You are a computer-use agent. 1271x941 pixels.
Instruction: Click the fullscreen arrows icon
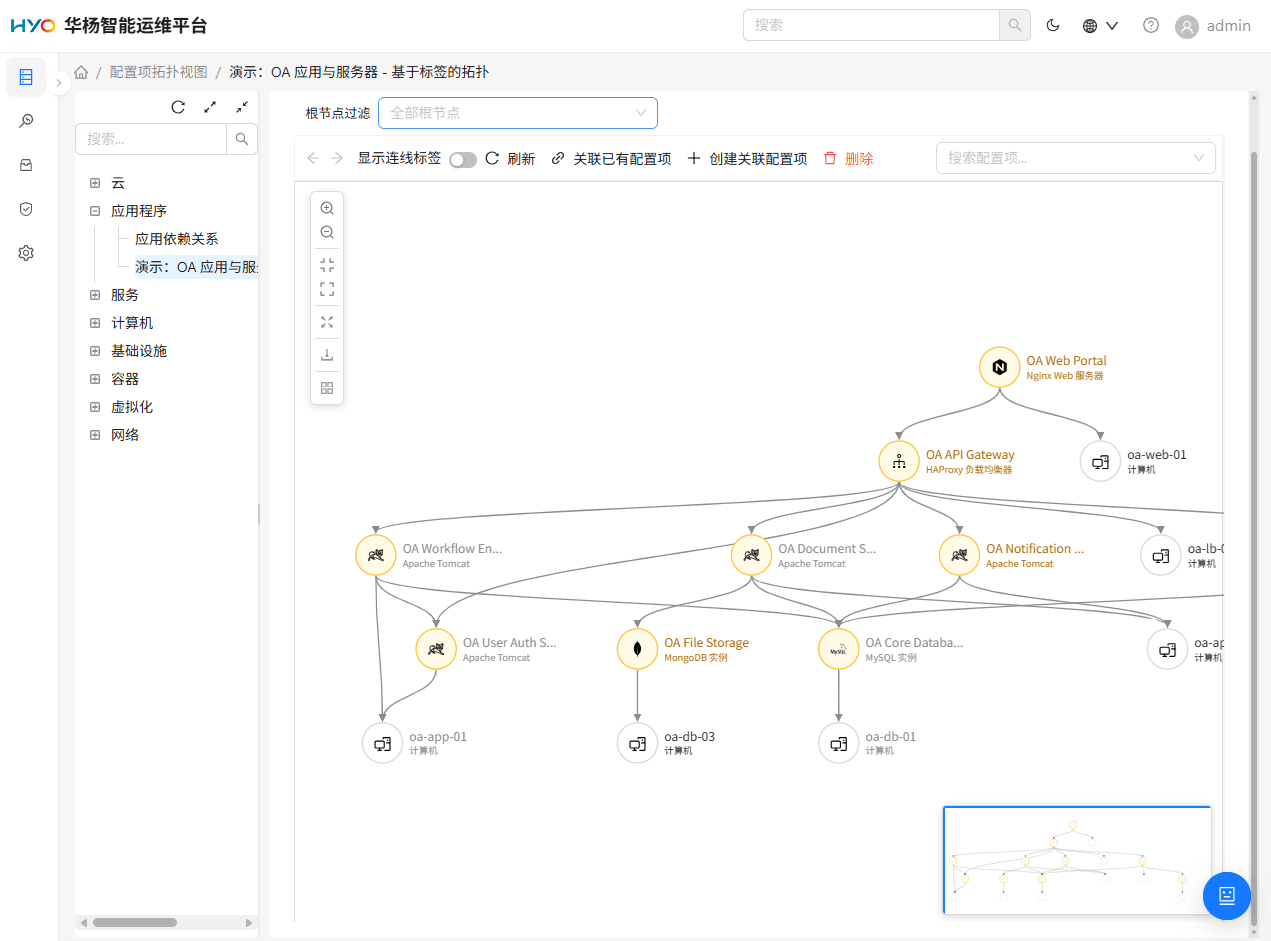click(x=327, y=322)
